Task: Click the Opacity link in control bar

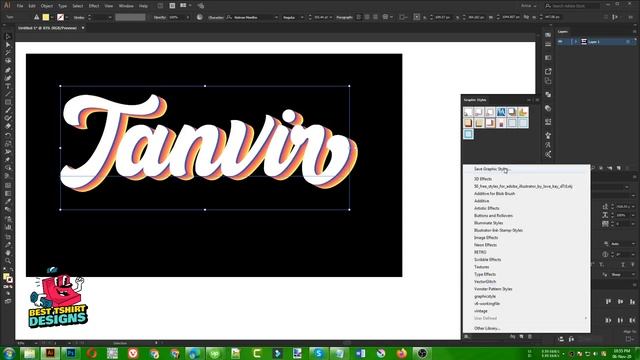Action: pos(160,17)
